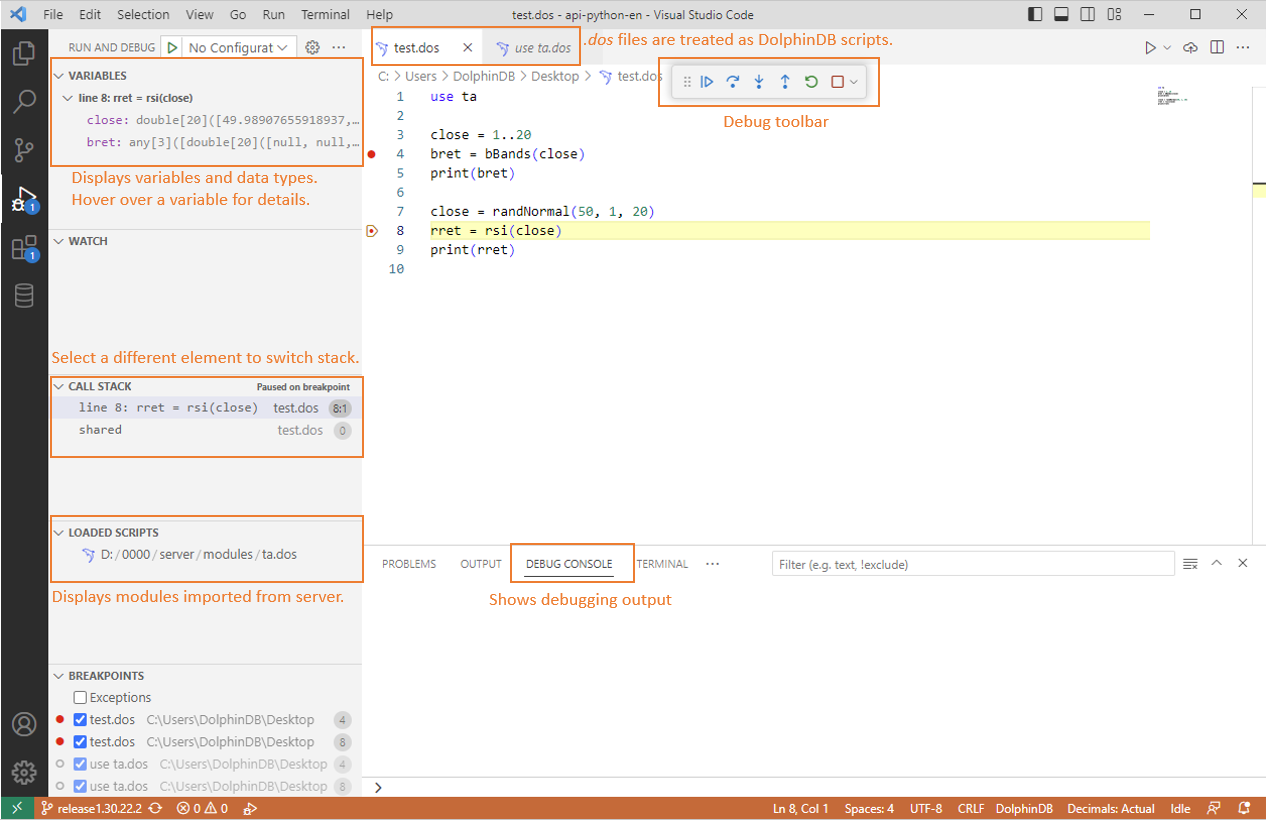Restart the debugging session
This screenshot has width=1266, height=820.
click(811, 82)
